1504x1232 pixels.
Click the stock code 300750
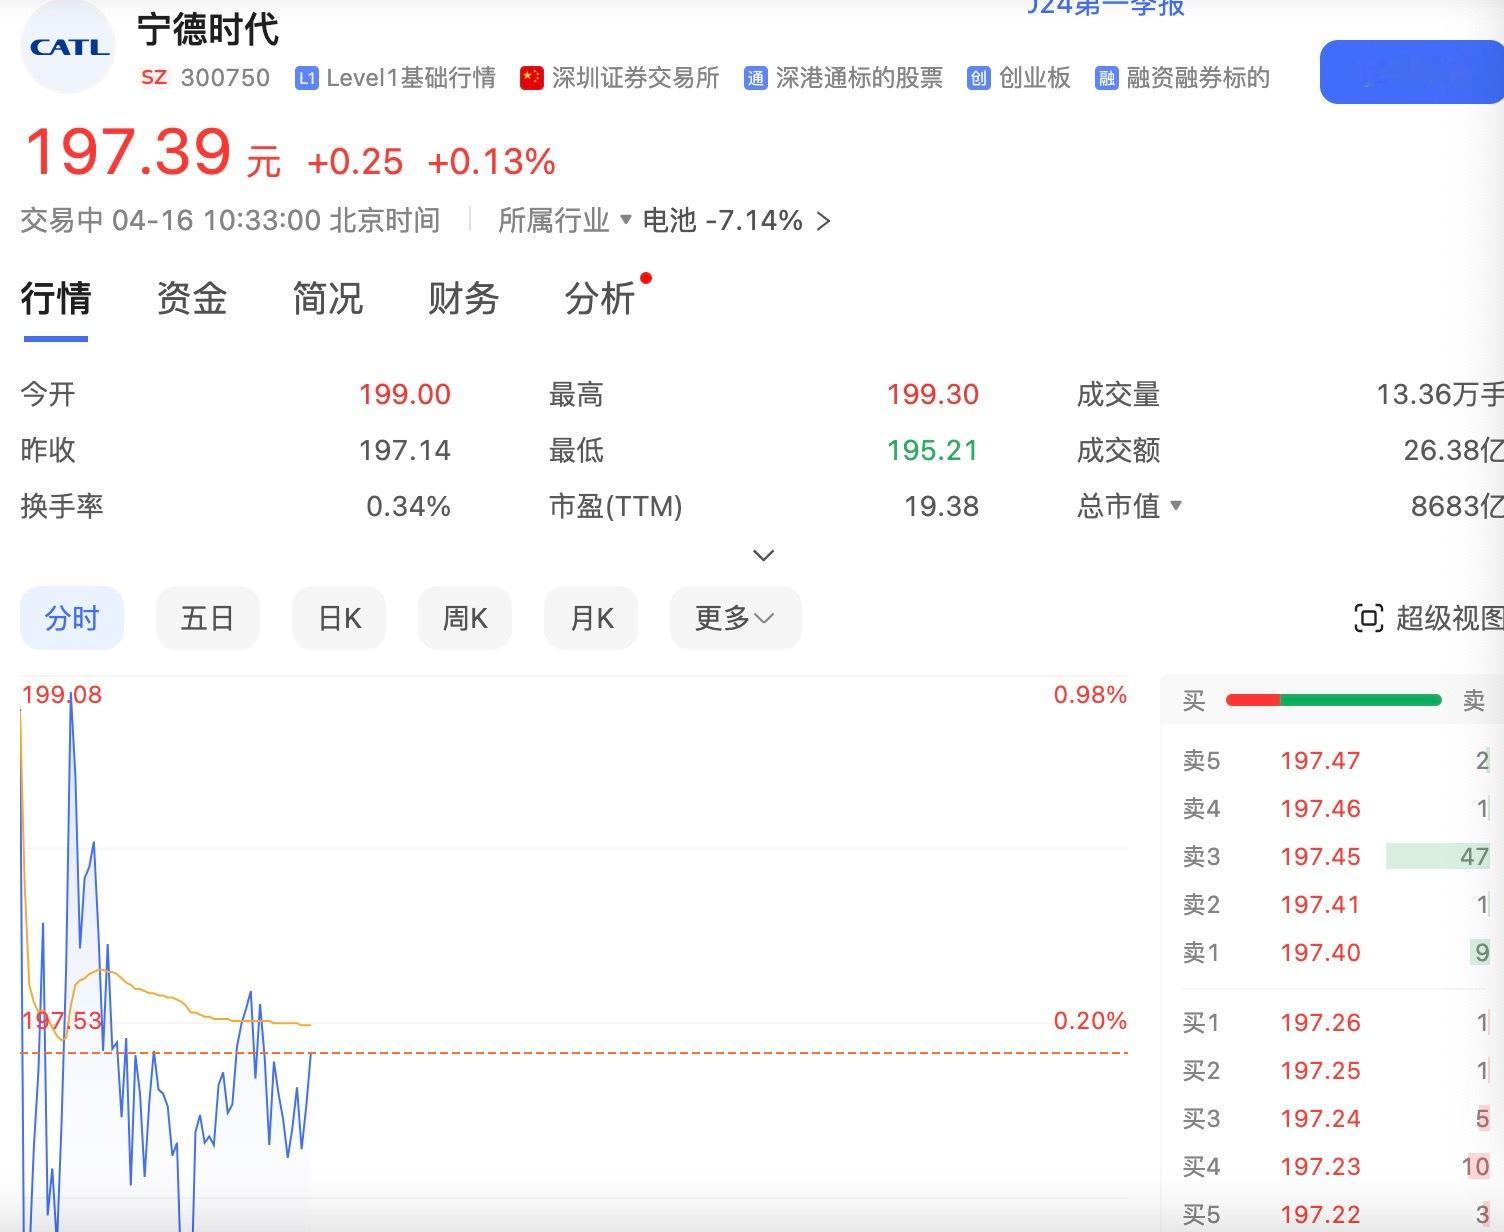point(225,78)
